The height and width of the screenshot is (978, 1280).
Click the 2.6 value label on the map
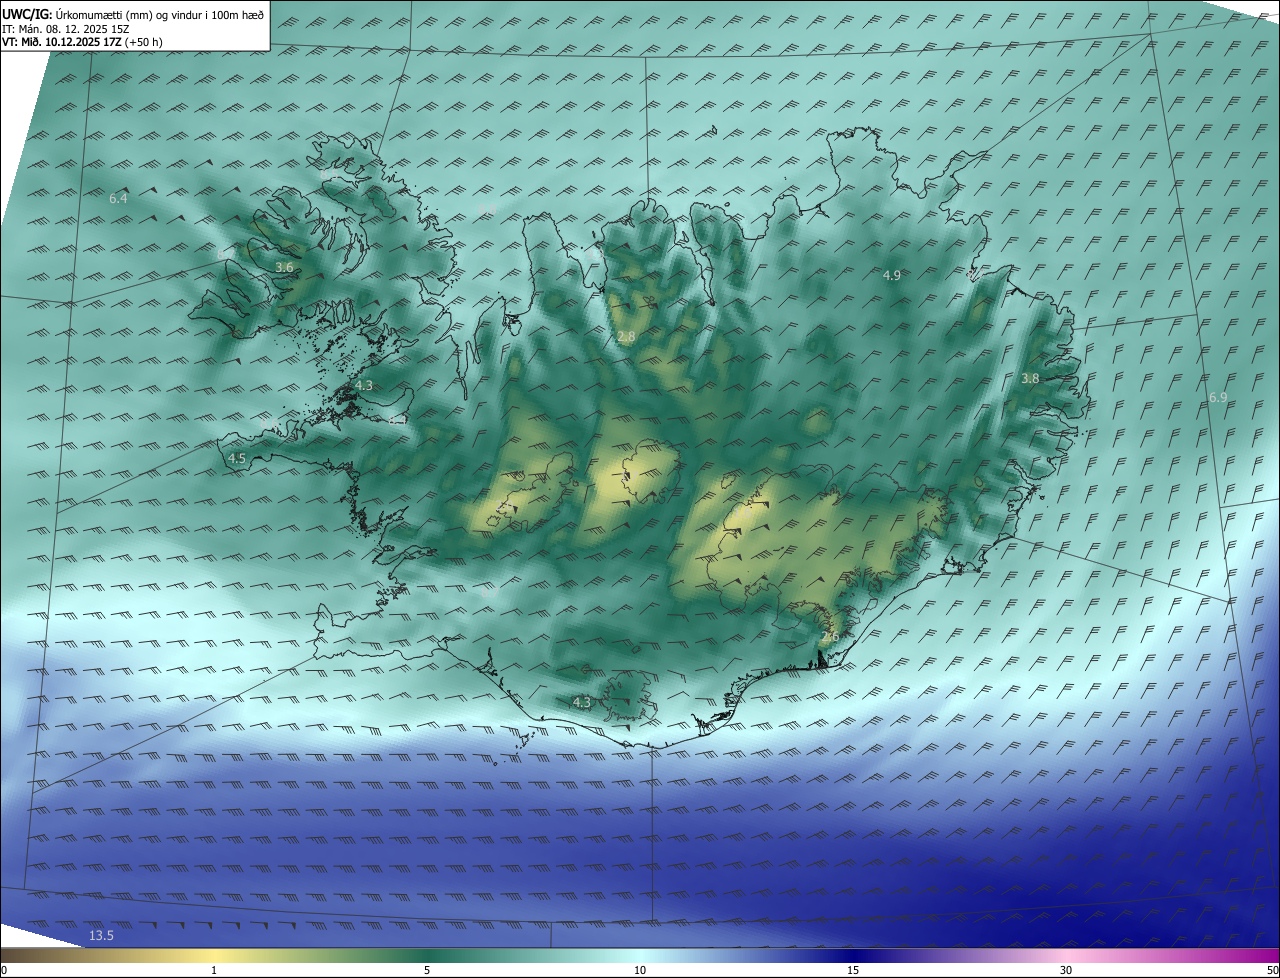[829, 637]
